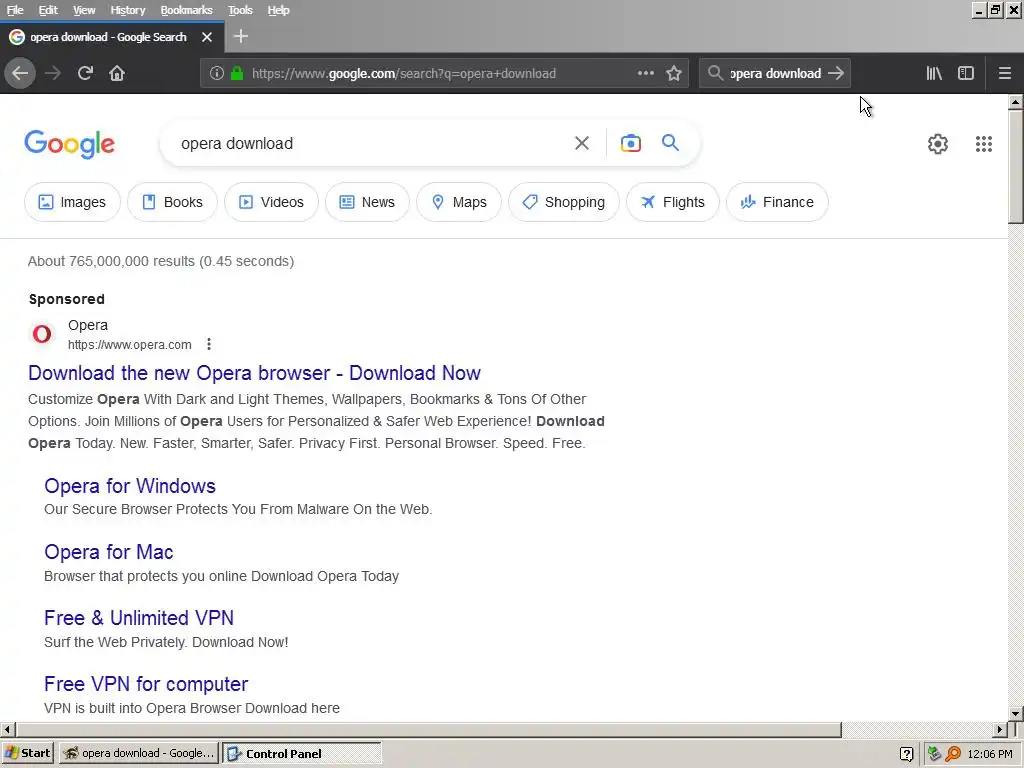Click the opera download taskbar button

point(138,753)
